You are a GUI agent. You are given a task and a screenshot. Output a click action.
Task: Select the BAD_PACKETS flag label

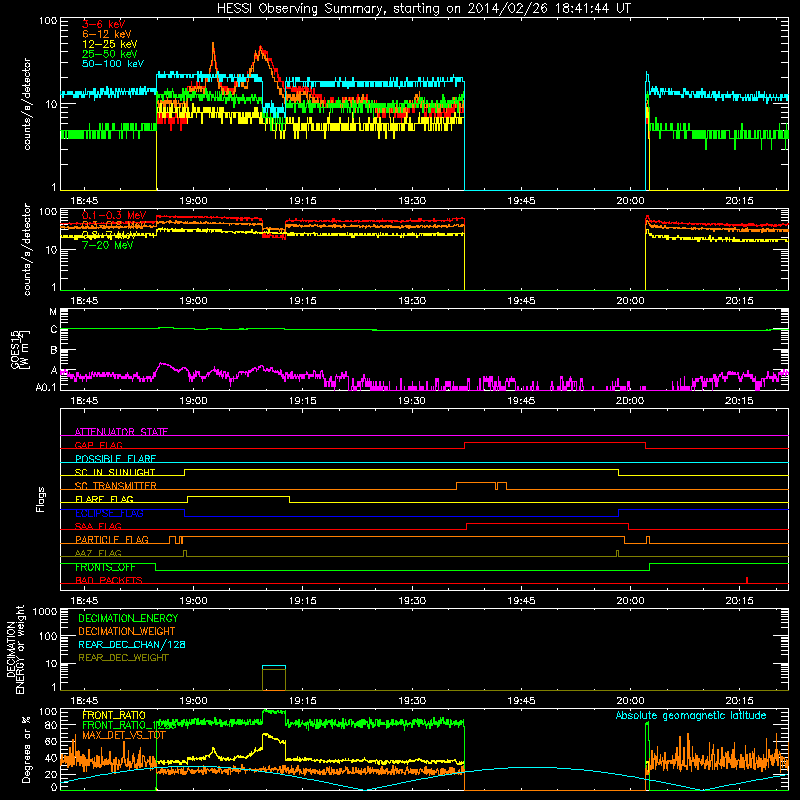pyautogui.click(x=109, y=580)
